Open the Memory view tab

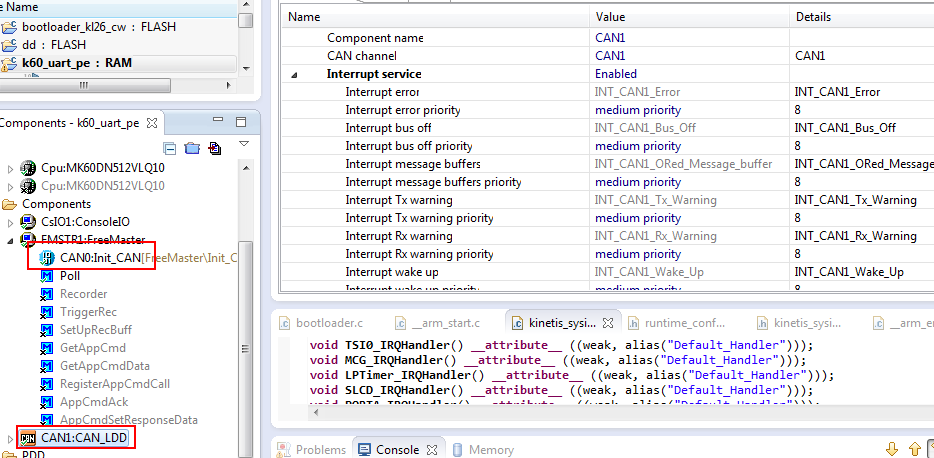(x=484, y=450)
